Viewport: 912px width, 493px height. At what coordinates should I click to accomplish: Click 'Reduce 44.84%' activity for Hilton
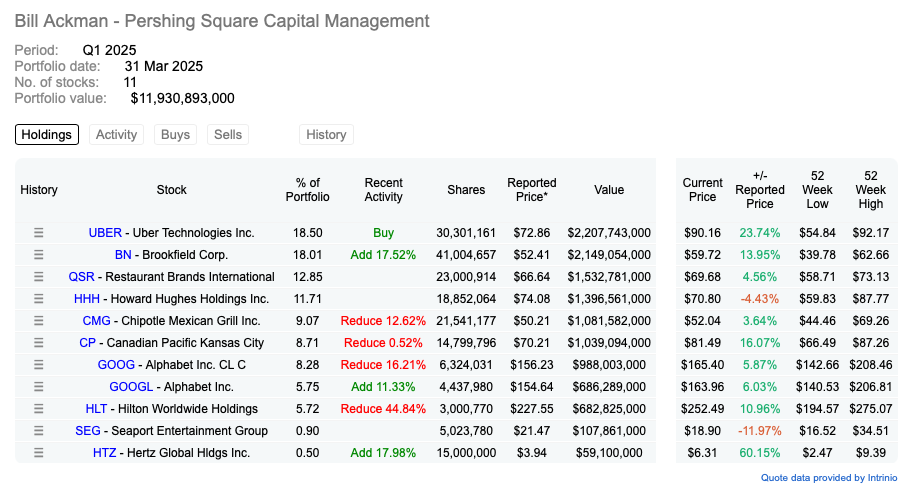pos(383,409)
